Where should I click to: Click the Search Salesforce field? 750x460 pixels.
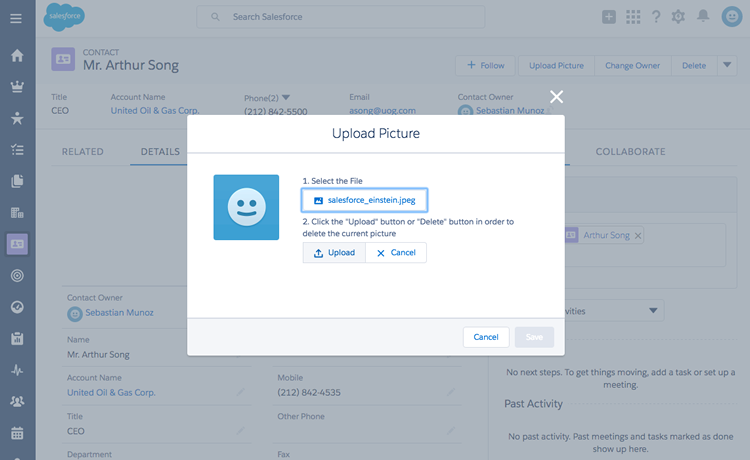[341, 17]
